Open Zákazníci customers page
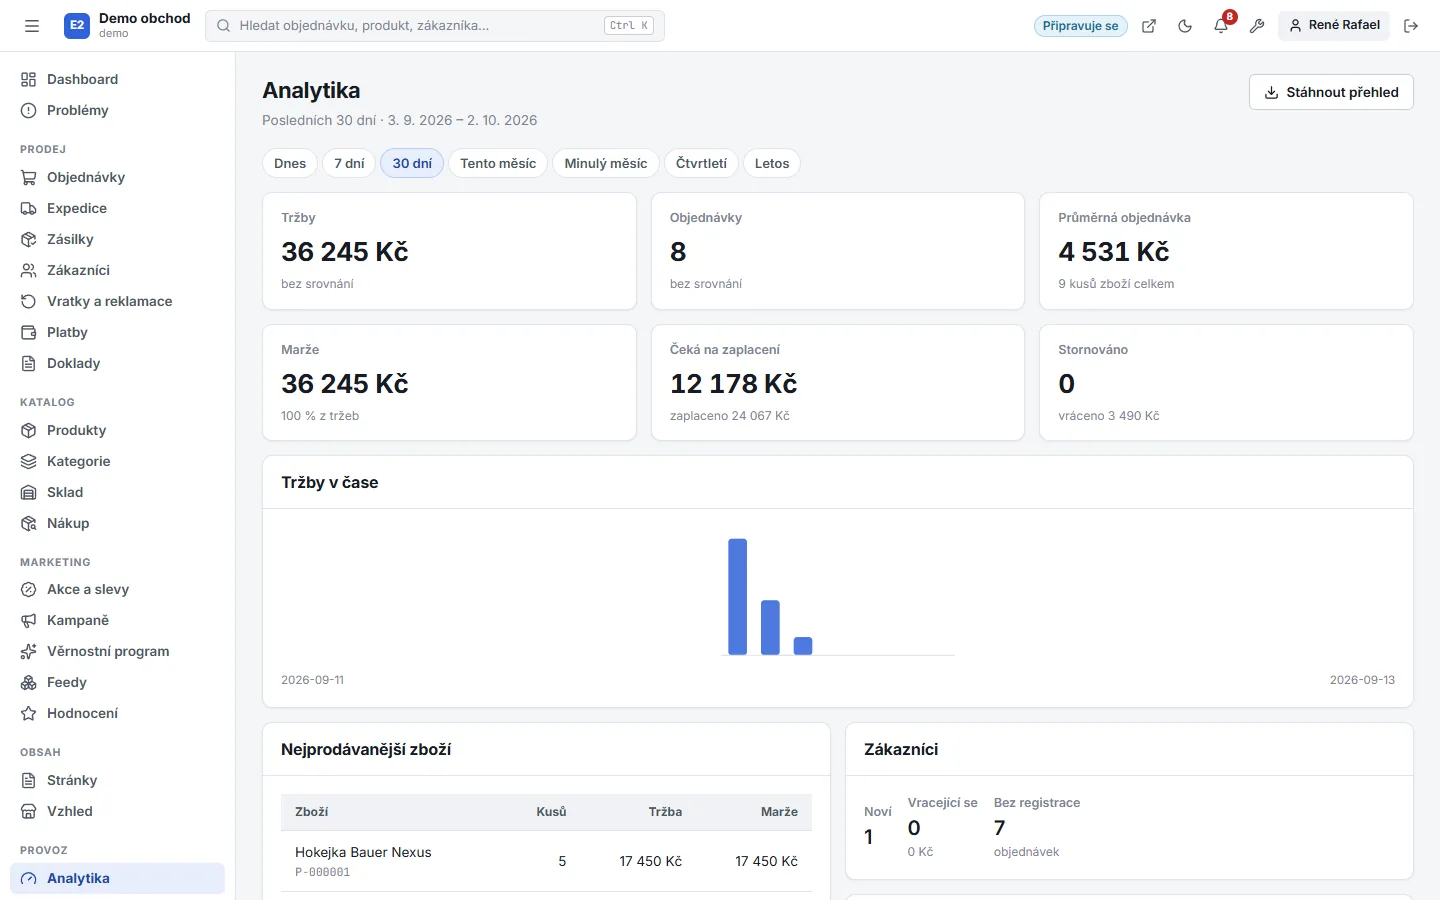Image resolution: width=1440 pixels, height=900 pixels. 117,270
